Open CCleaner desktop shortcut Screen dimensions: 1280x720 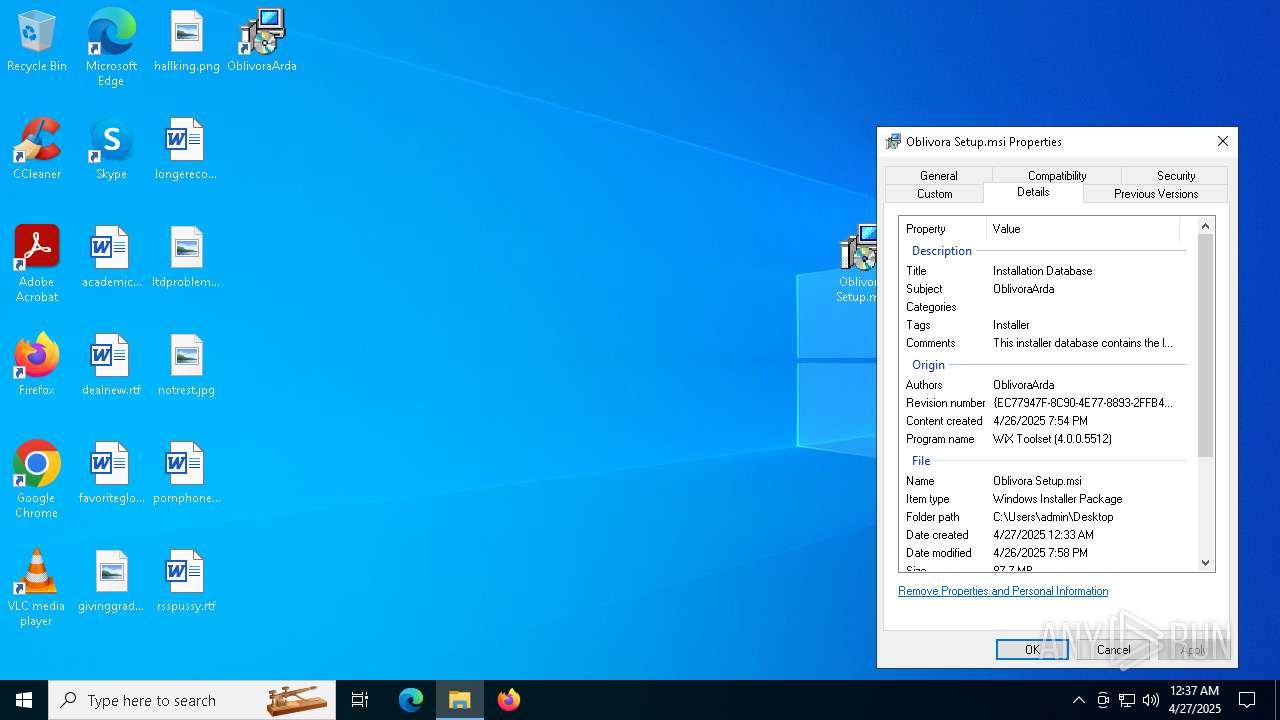click(37, 150)
